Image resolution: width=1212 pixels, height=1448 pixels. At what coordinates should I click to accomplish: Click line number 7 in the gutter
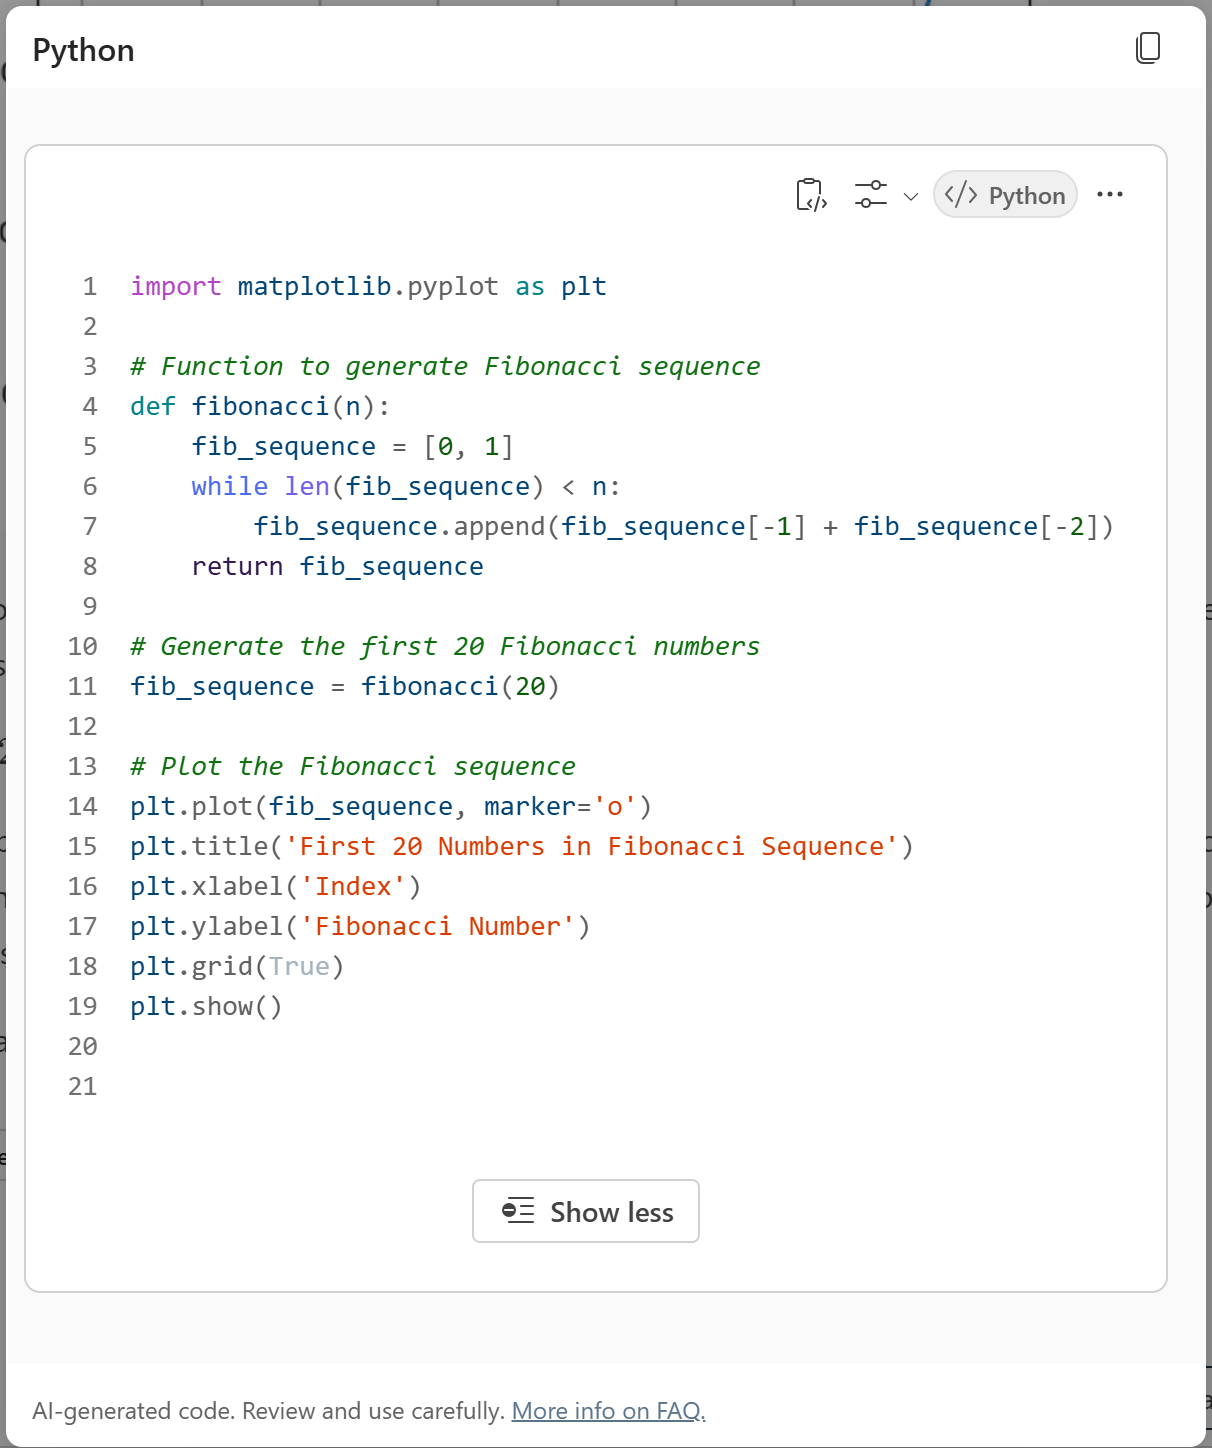[x=89, y=526]
